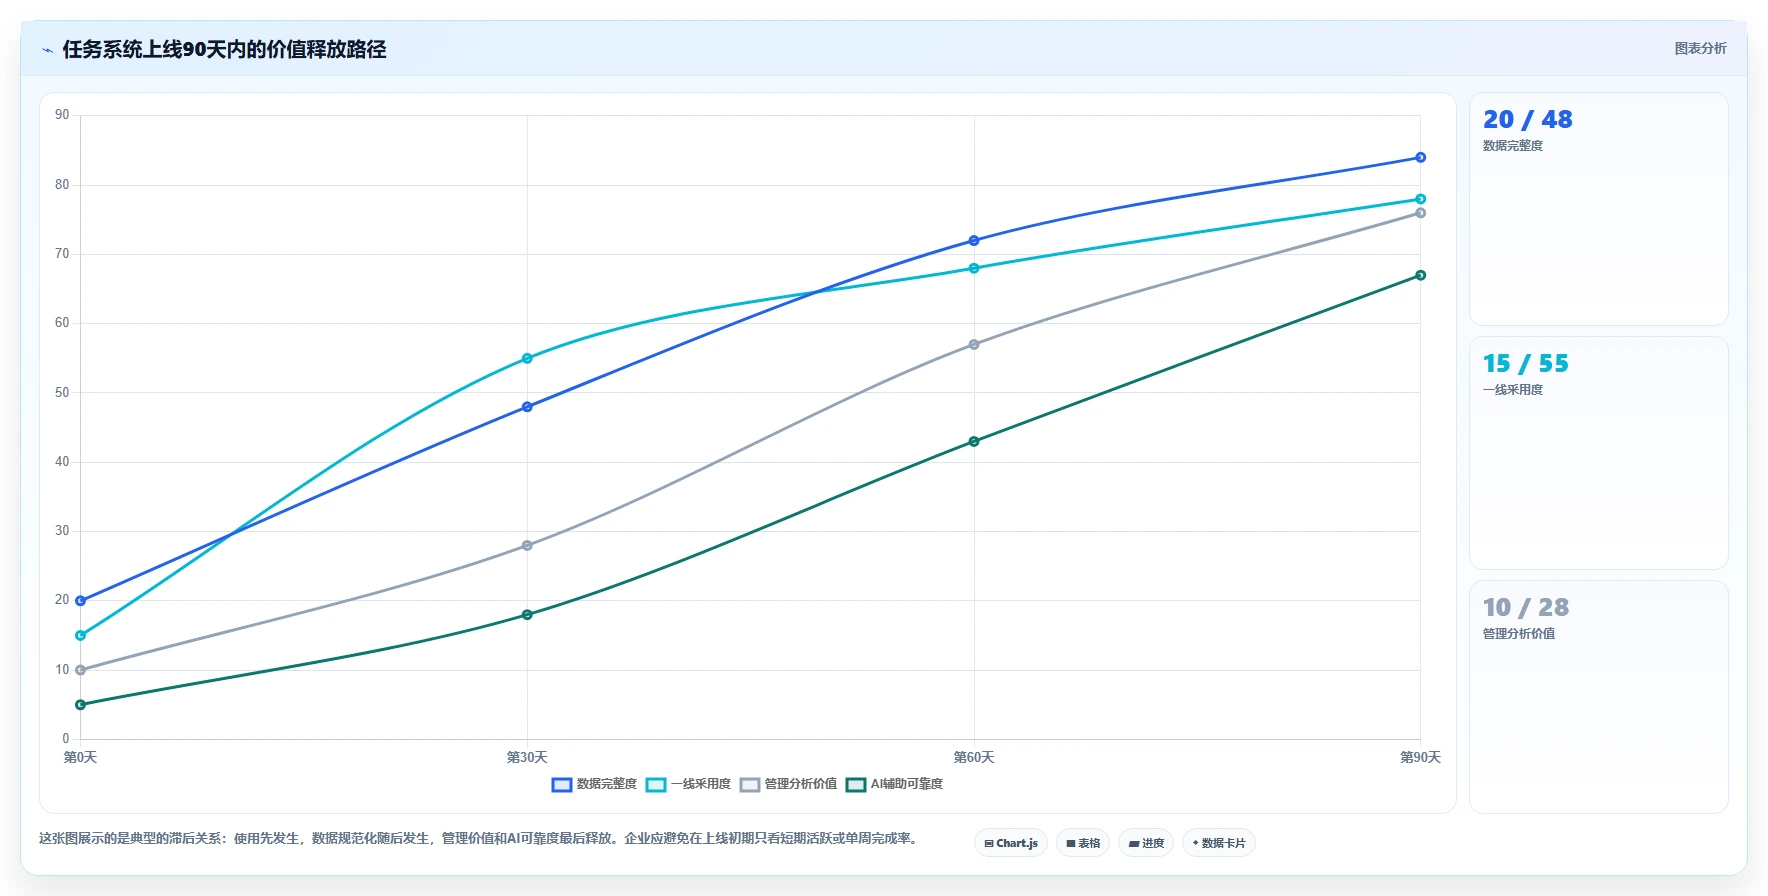Click the 图表分析 label in header

point(1700,48)
